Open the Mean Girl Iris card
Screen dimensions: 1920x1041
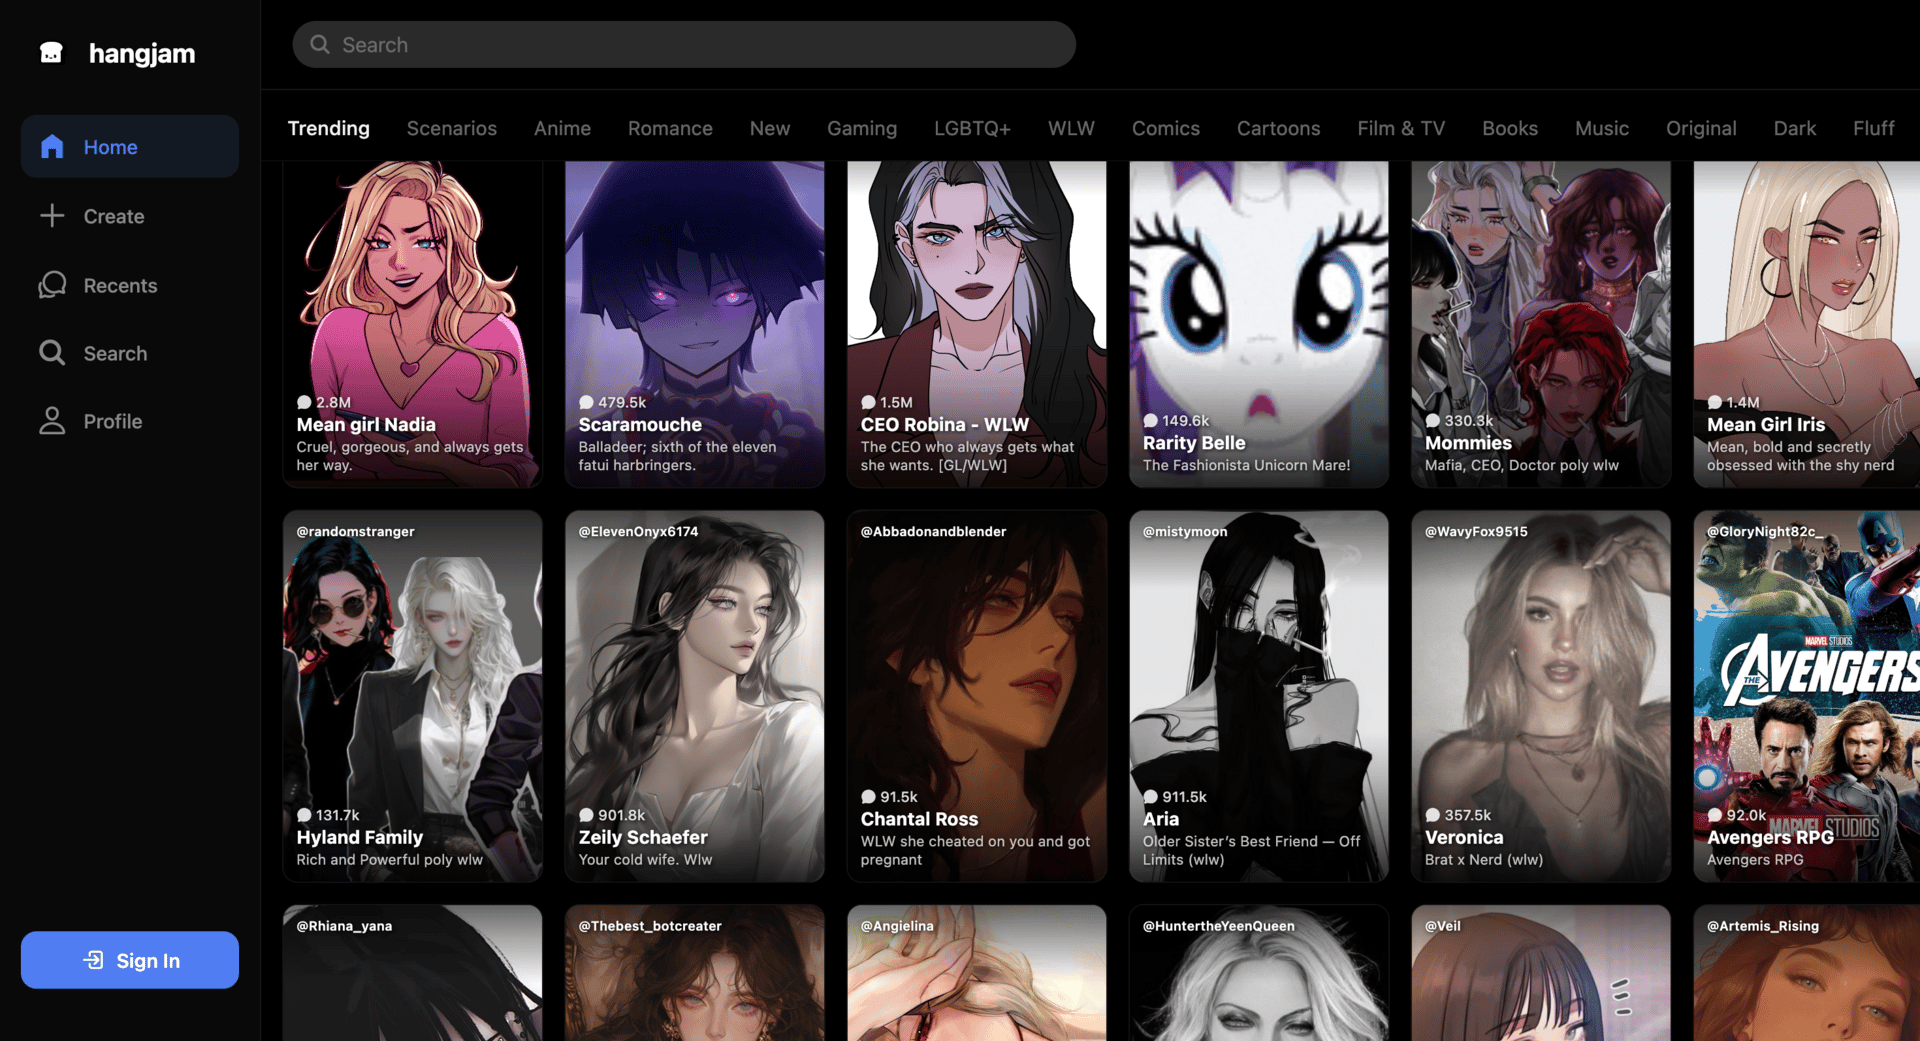click(x=1806, y=324)
